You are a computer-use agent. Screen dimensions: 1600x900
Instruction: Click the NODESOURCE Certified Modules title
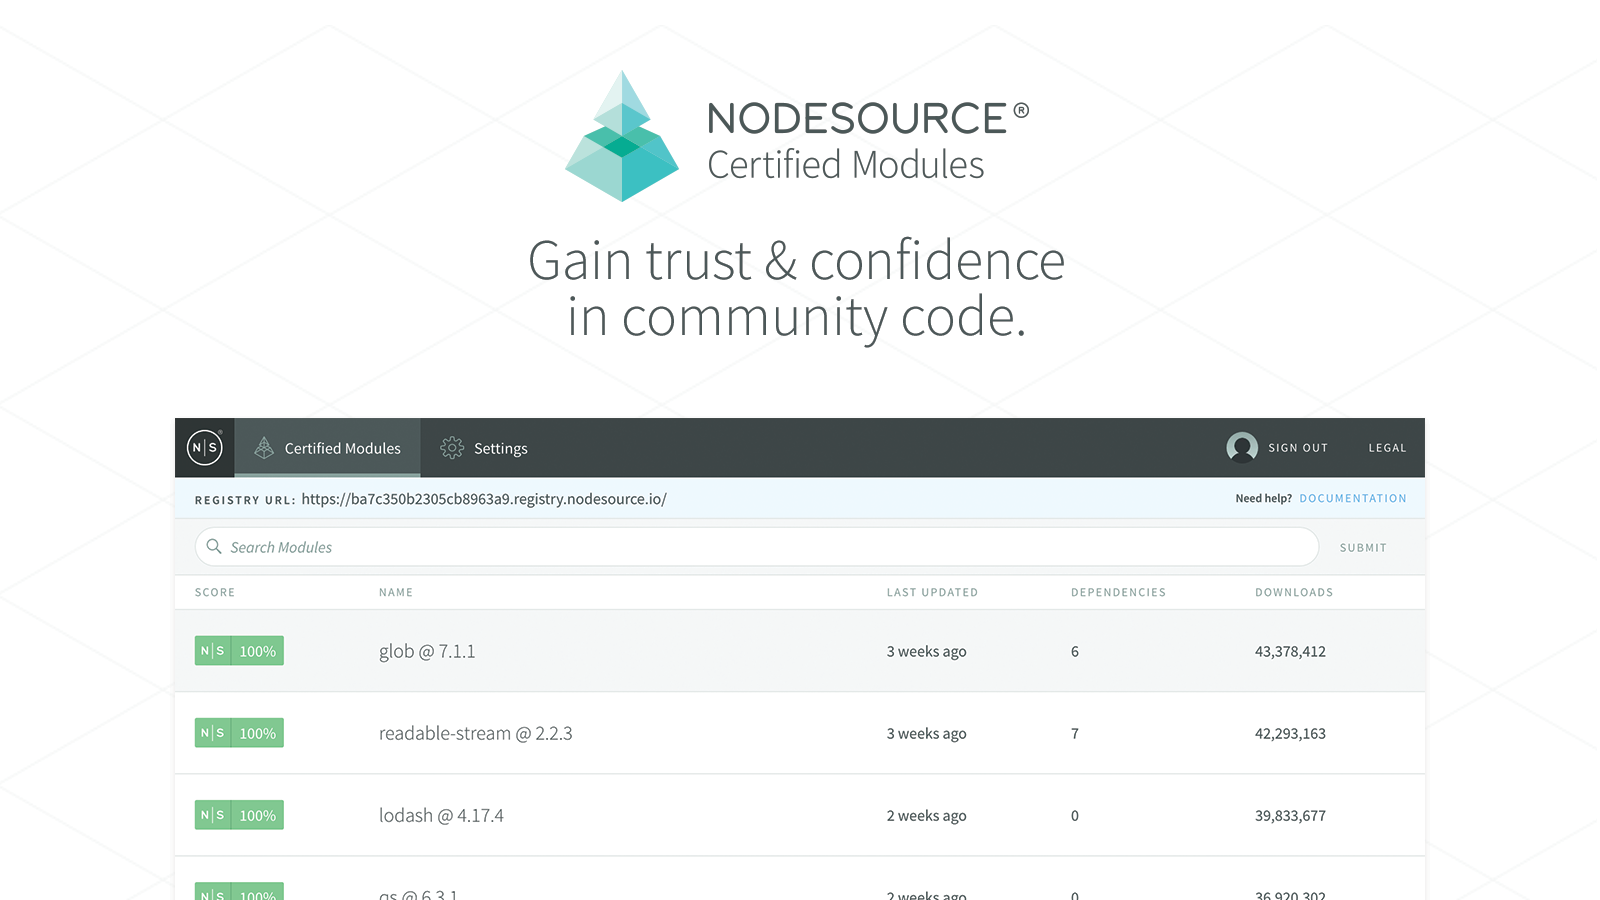[868, 141]
